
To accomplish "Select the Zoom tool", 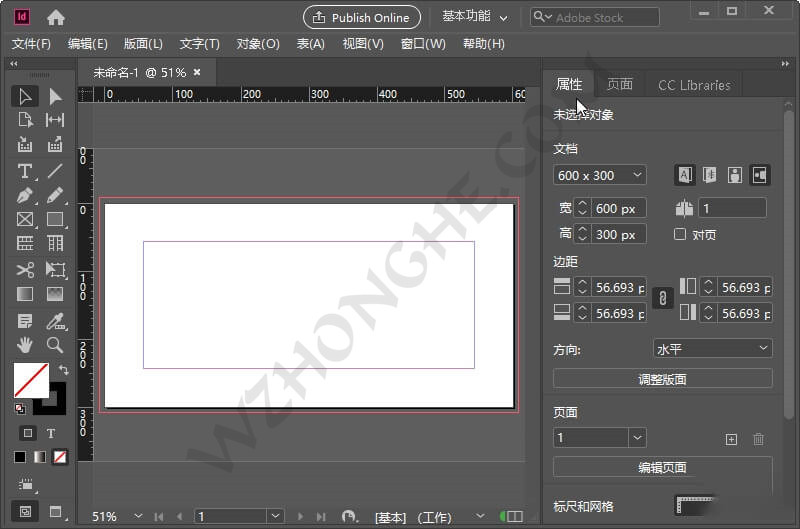I will click(55, 345).
